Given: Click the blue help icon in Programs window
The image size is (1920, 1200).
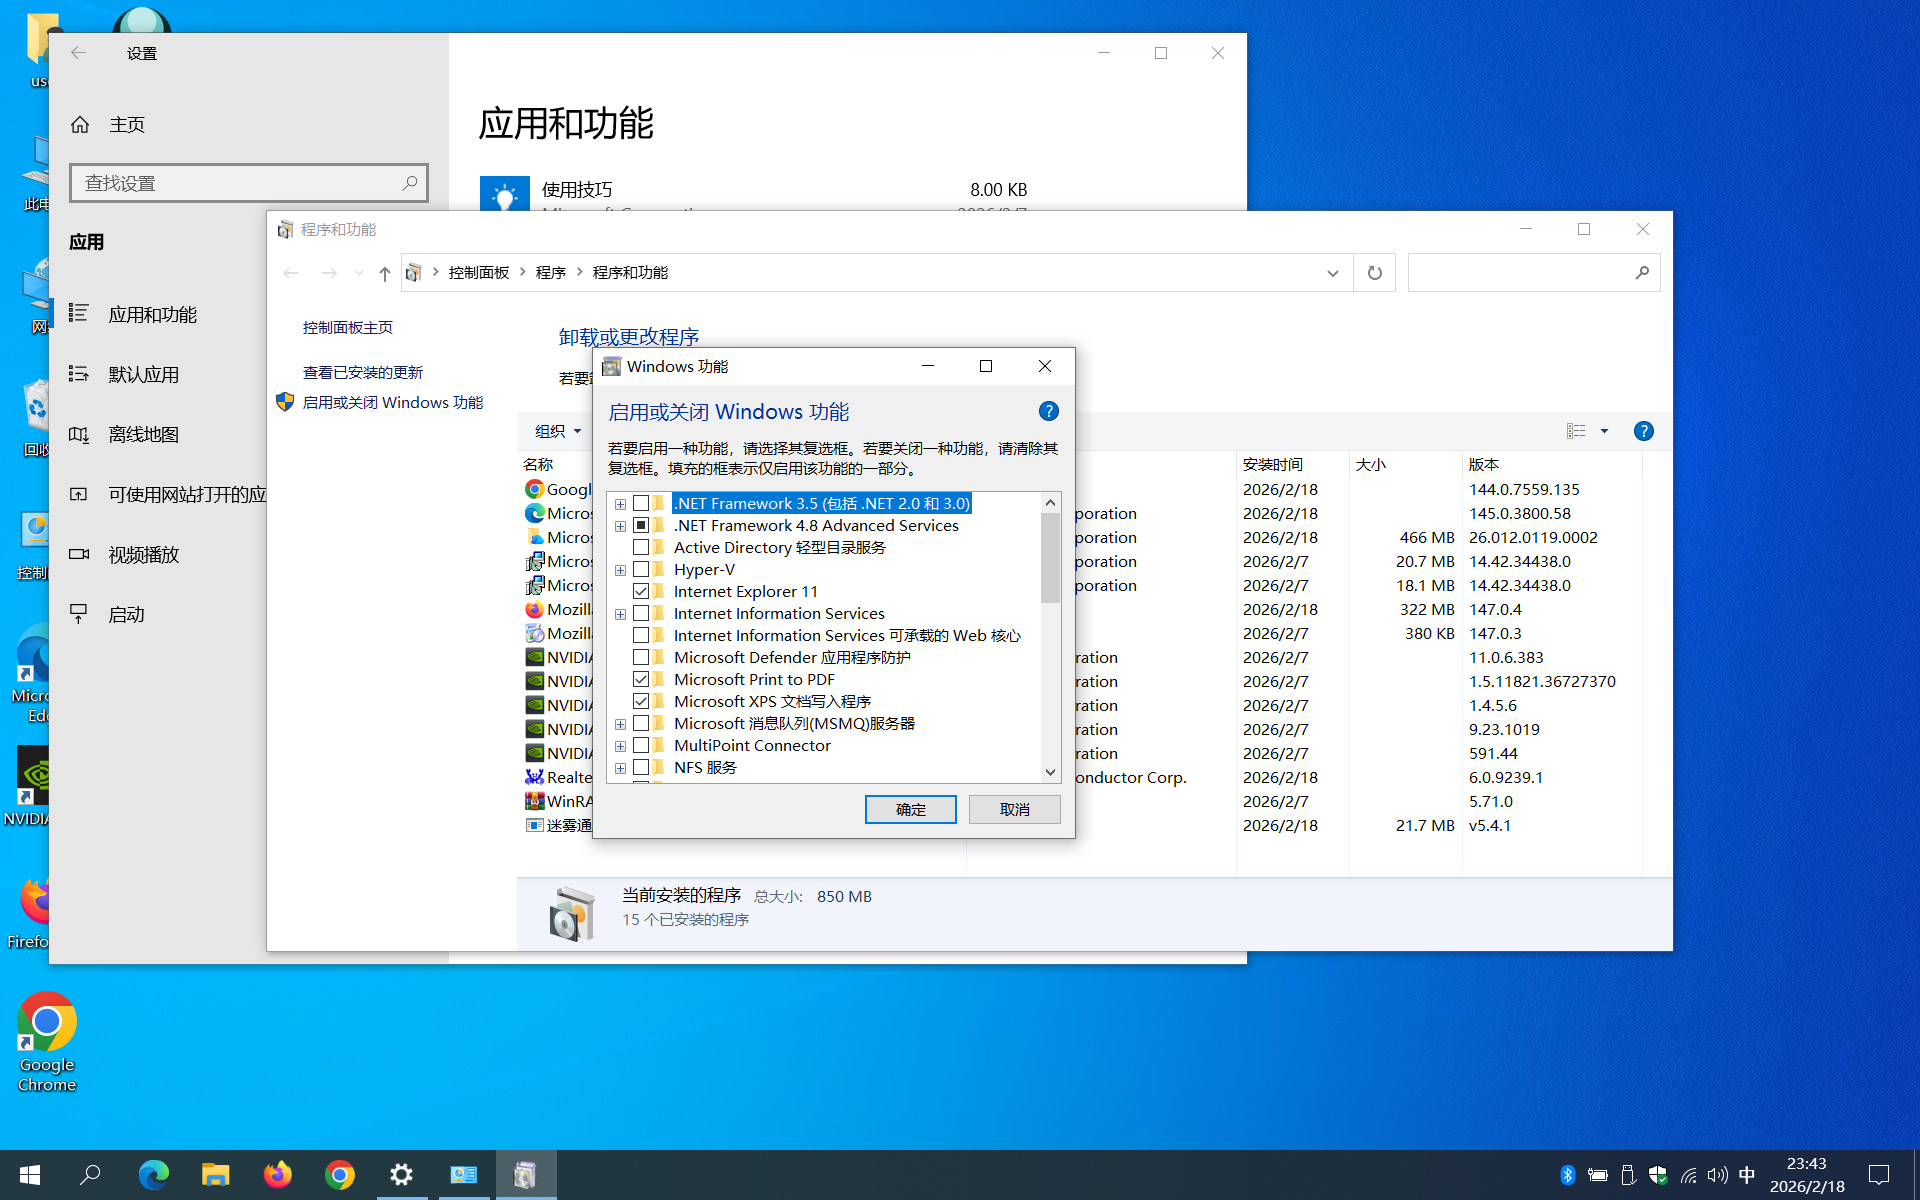Looking at the screenshot, I should [x=1643, y=431].
